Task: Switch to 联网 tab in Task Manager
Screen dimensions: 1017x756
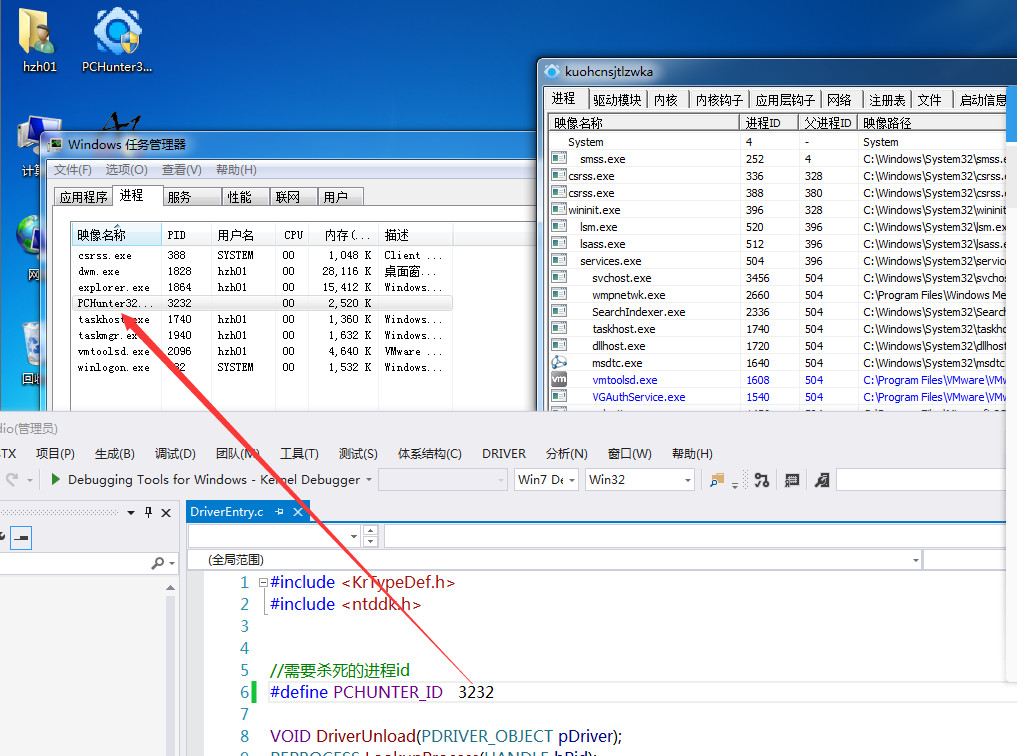Action: coord(293,197)
